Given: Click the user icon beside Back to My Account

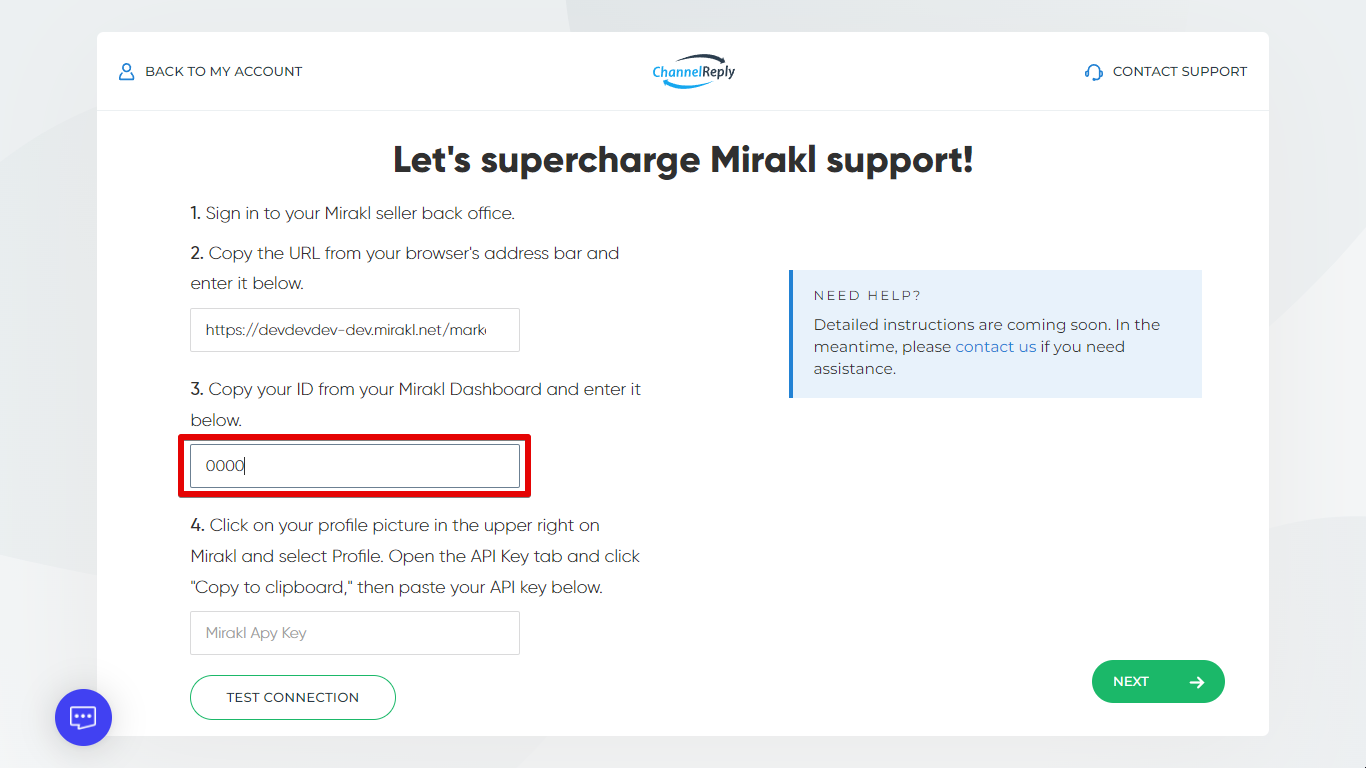Looking at the screenshot, I should tap(126, 72).
